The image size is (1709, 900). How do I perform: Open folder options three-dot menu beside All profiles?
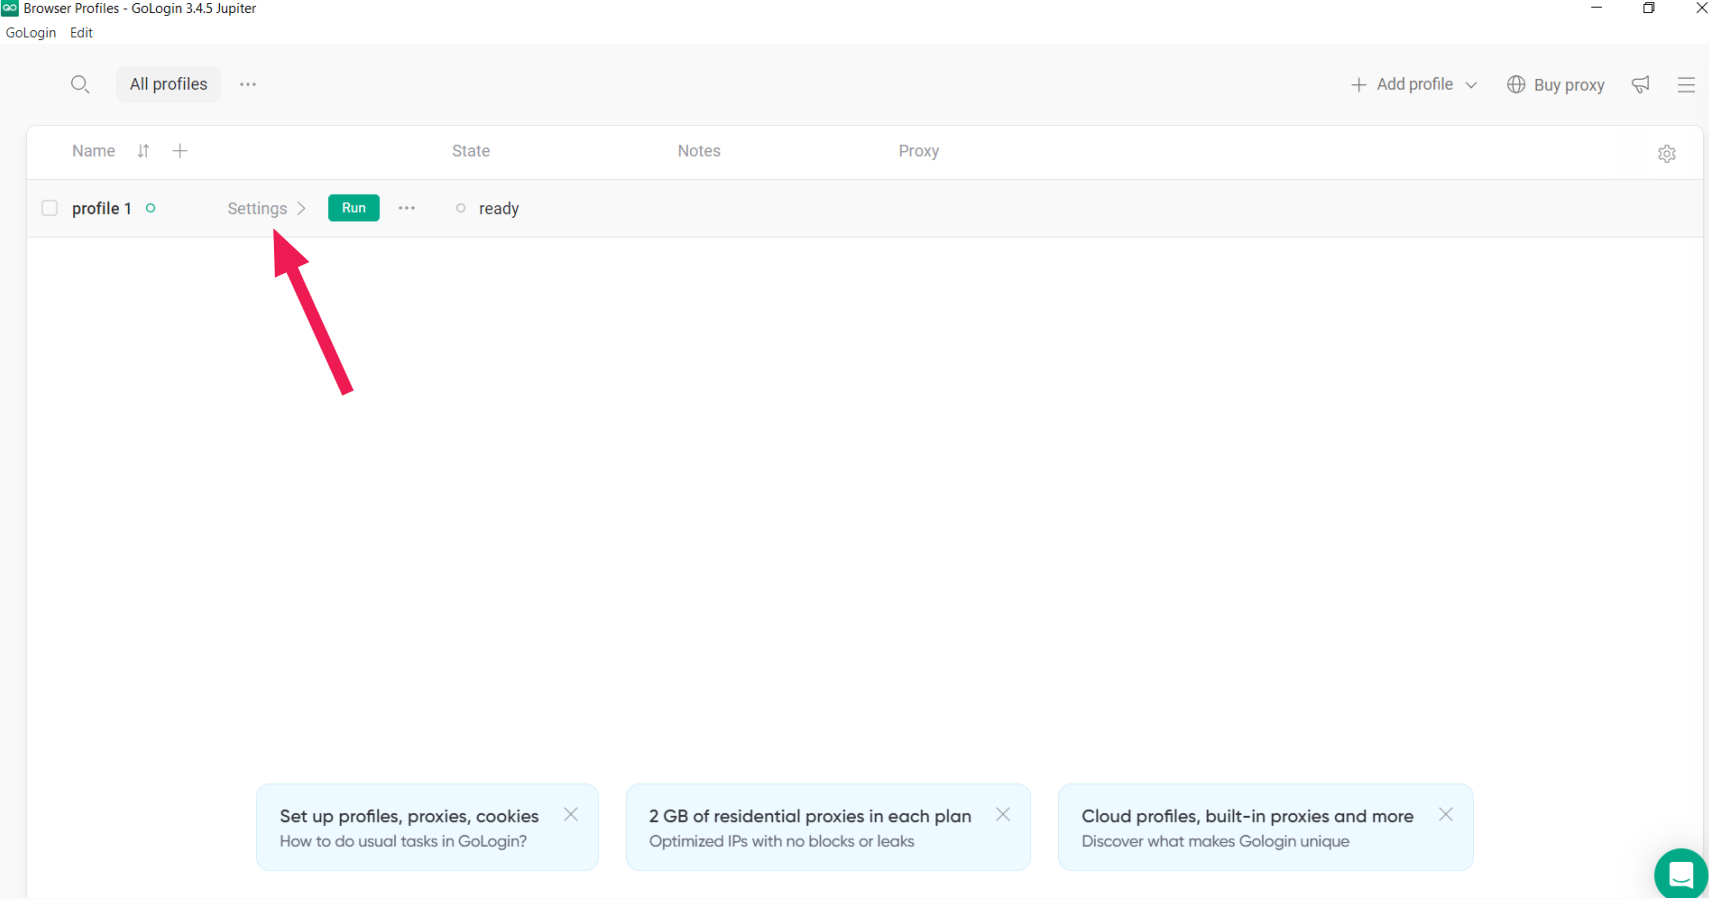point(248,84)
